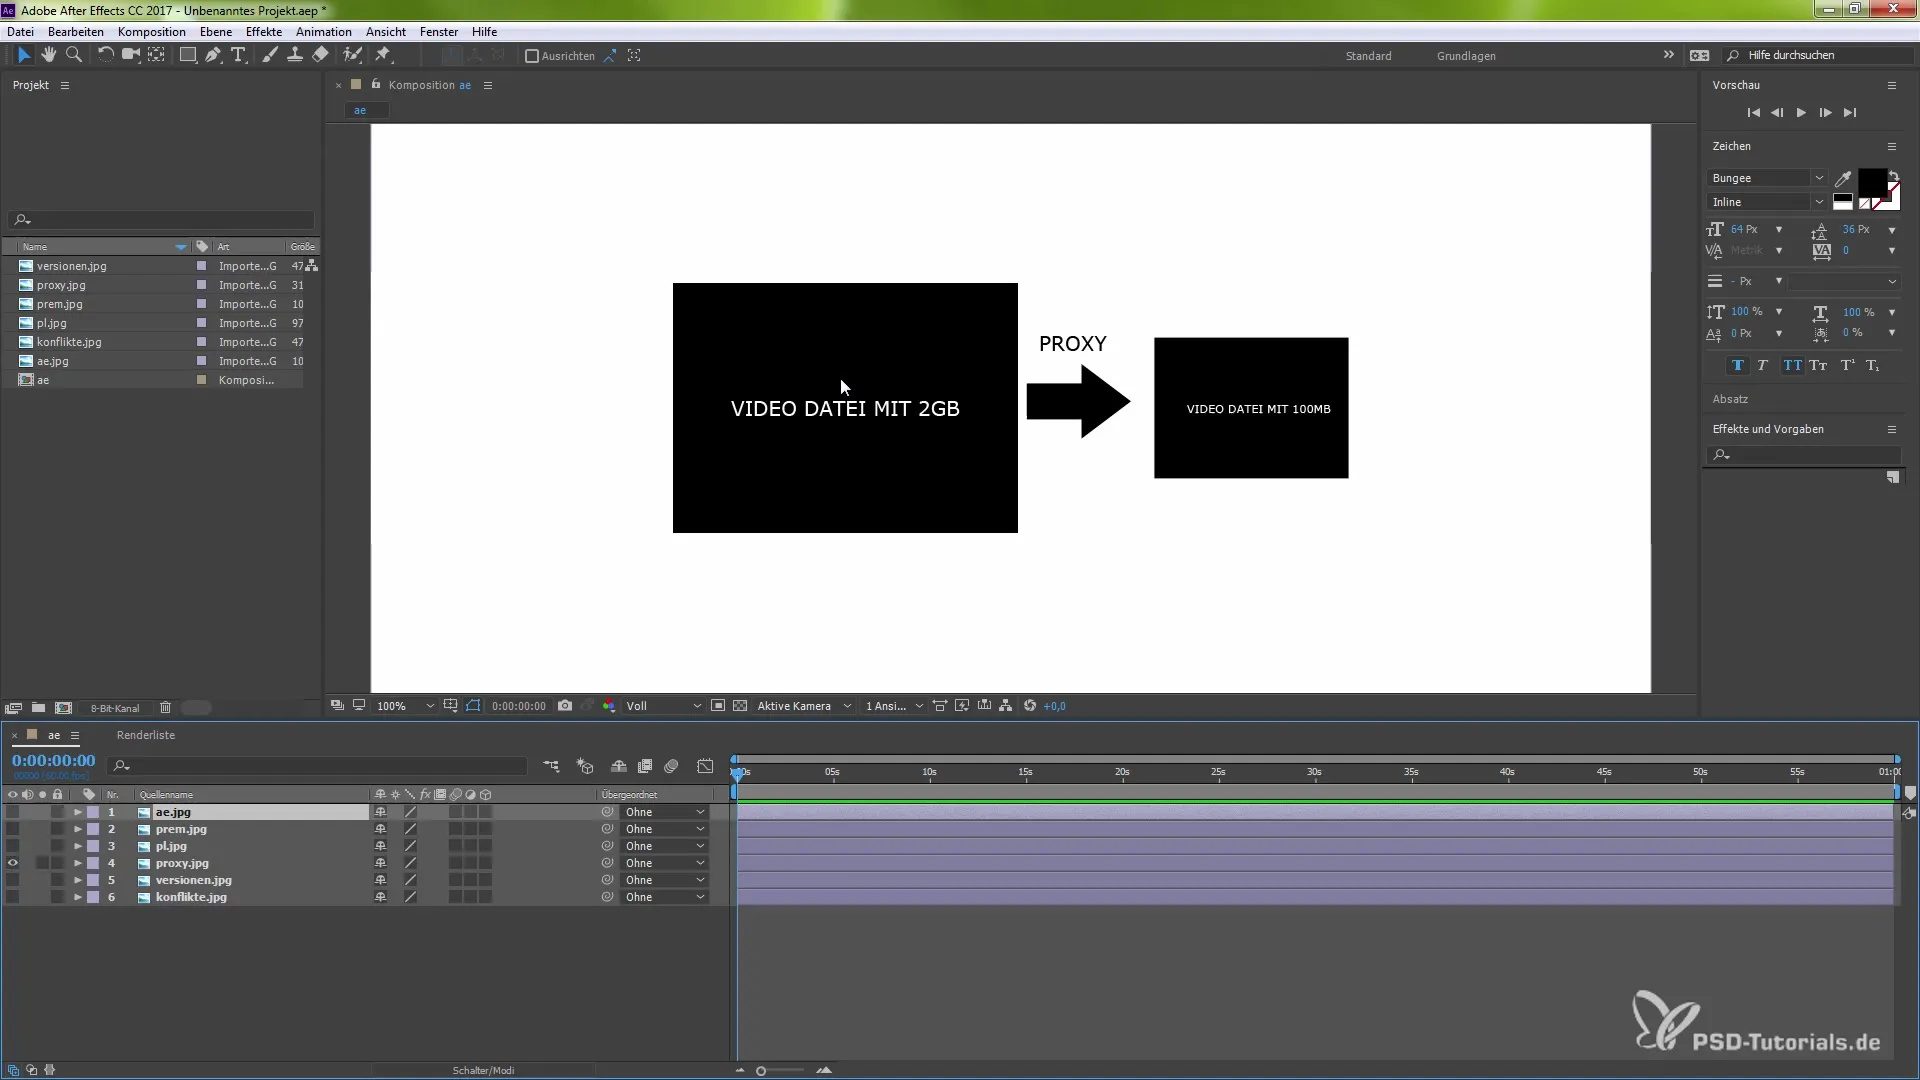1920x1080 pixels.
Task: Show the ae.jpg layer
Action: pos(13,812)
